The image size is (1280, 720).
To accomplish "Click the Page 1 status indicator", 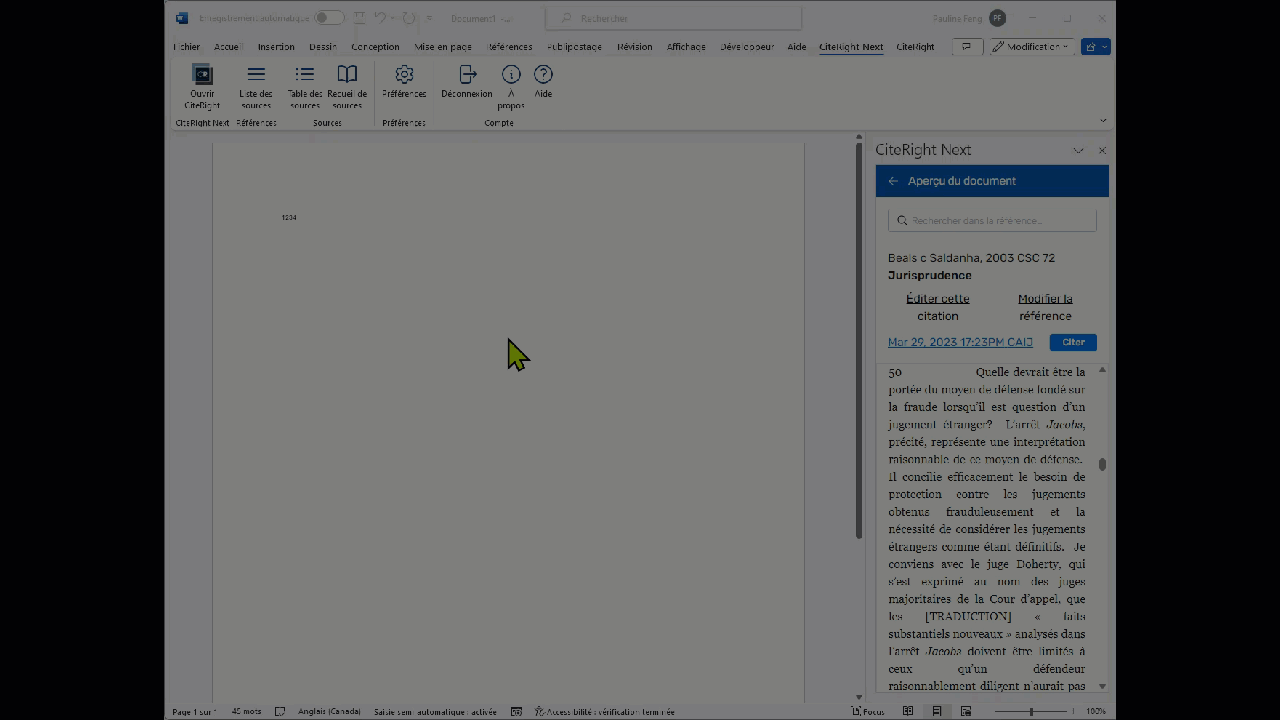I will coord(193,711).
